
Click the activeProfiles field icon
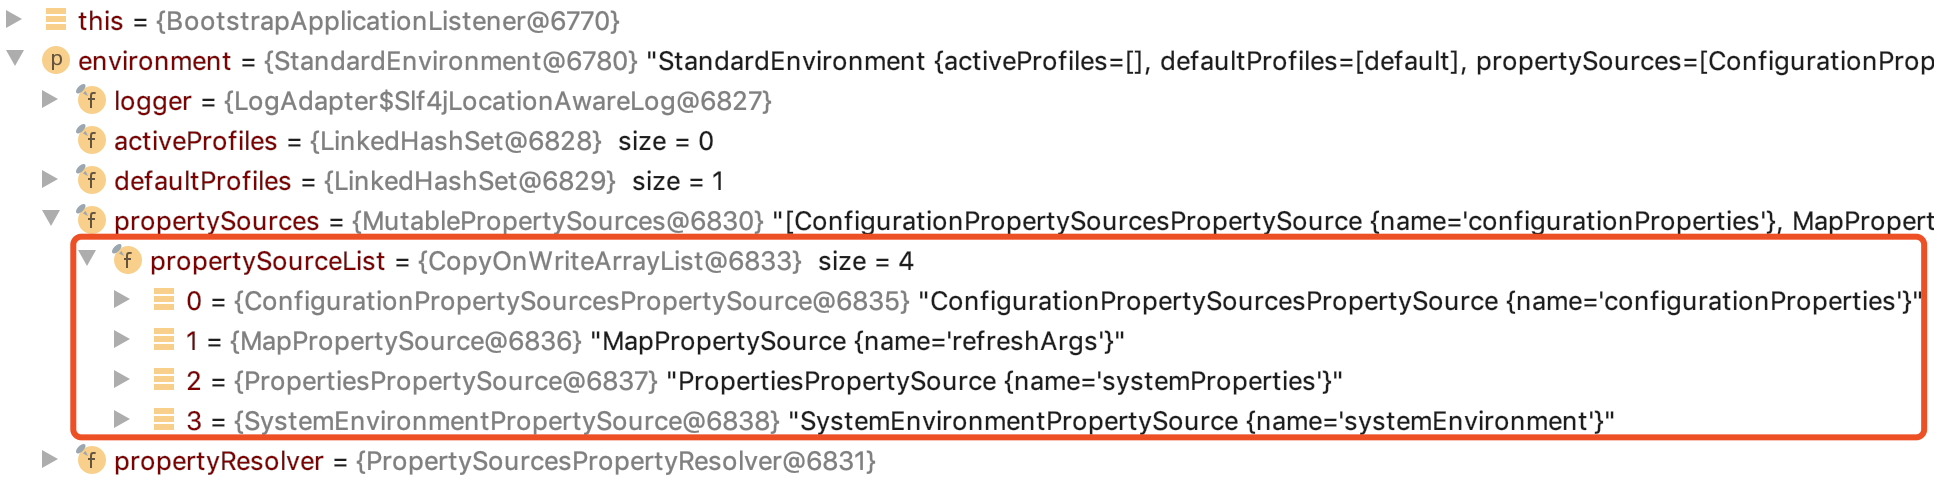(91, 140)
